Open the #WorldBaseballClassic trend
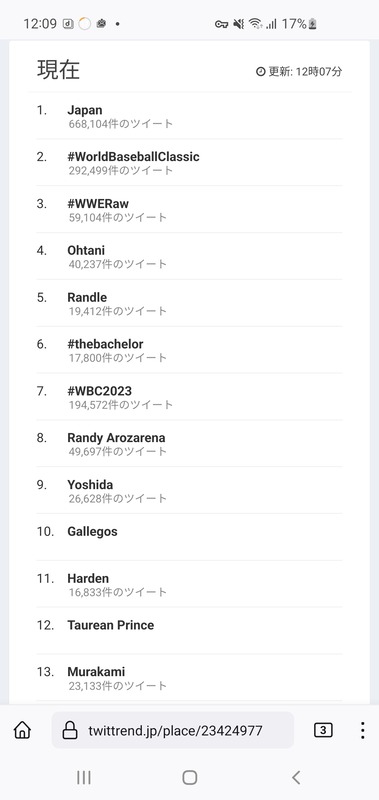Viewport: 379px width, 800px height. (x=133, y=157)
